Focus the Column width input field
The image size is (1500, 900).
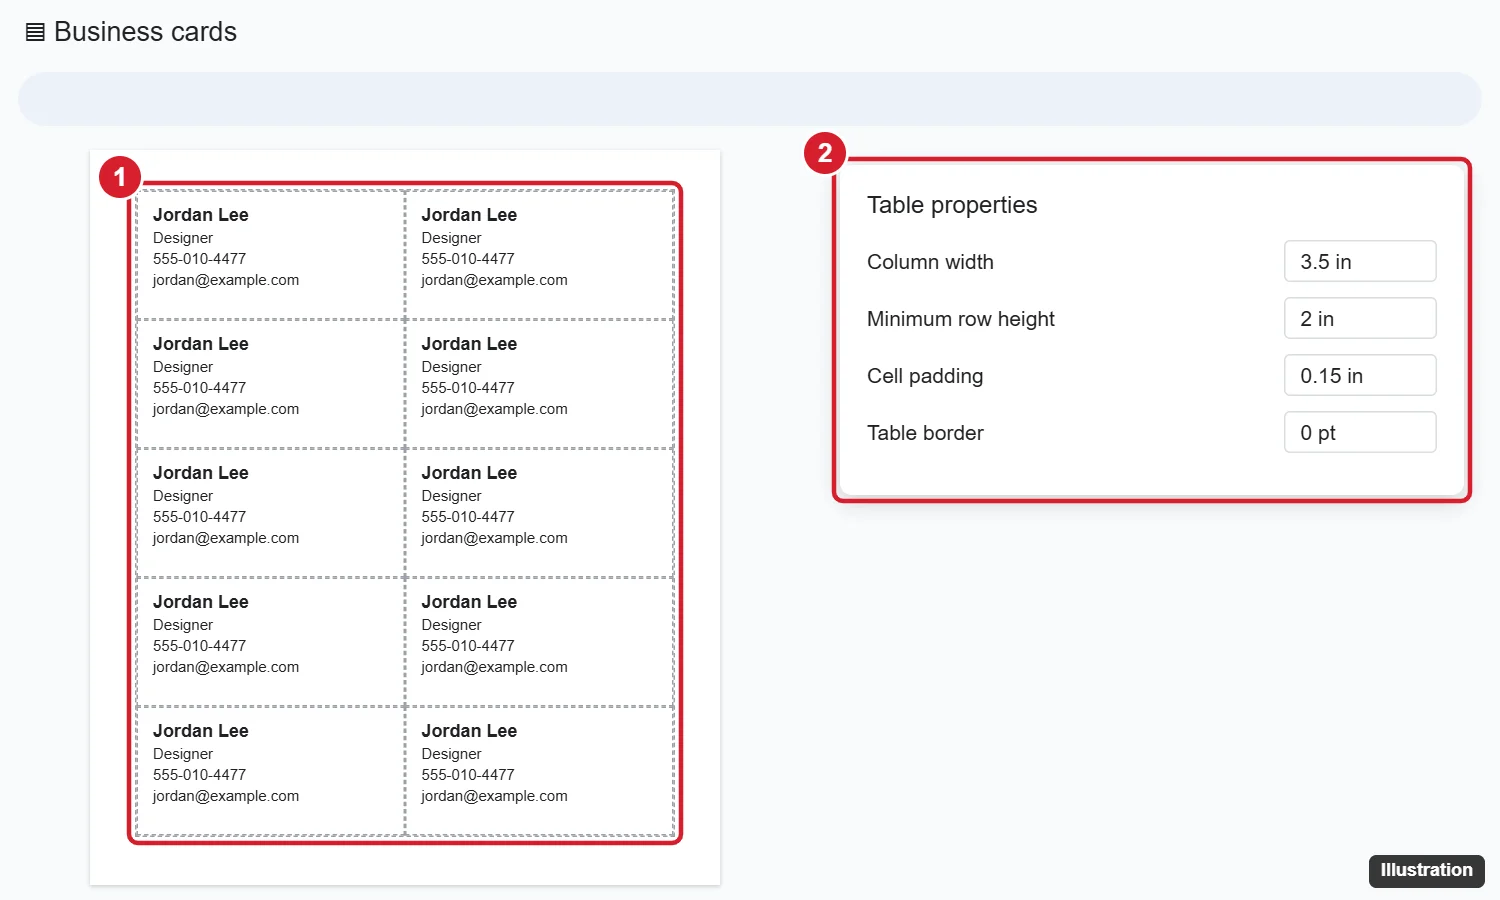pos(1360,262)
